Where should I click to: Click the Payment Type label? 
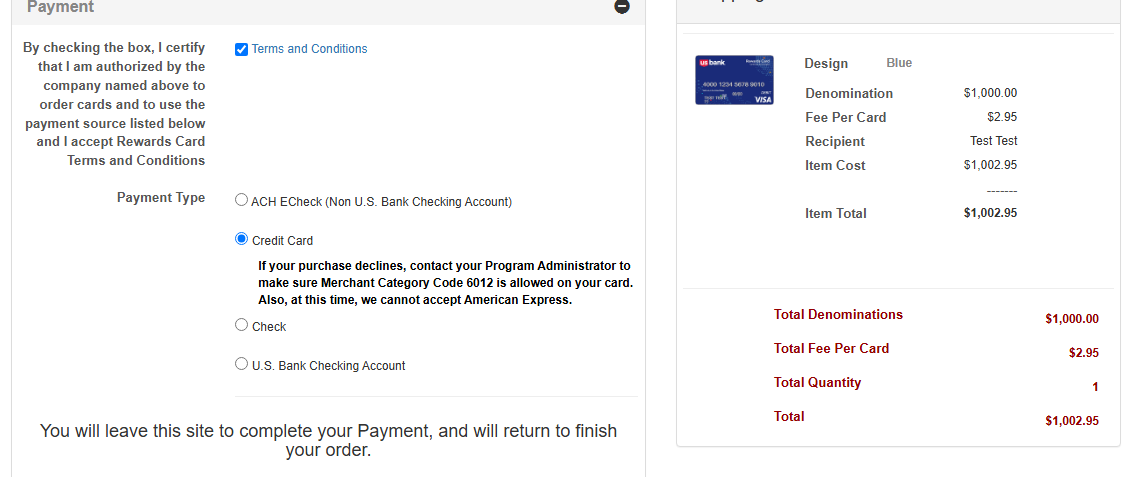[x=161, y=197]
